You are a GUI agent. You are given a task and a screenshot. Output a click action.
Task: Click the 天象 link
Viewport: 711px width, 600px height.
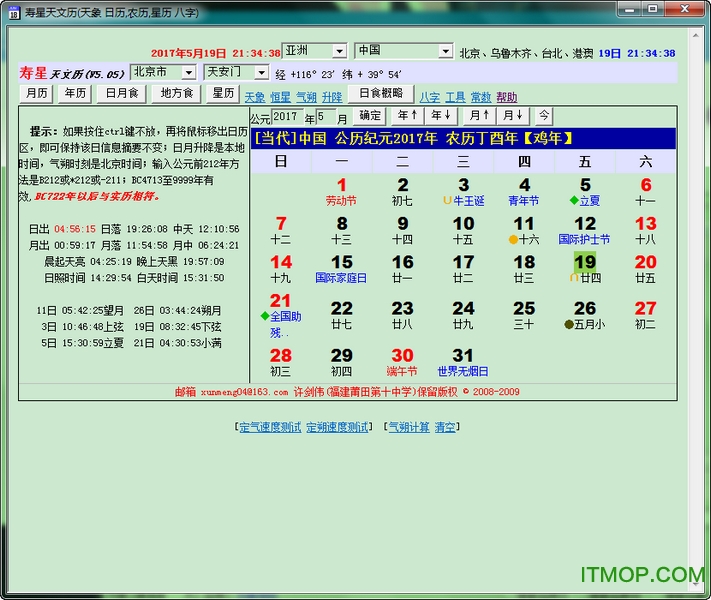pos(254,97)
